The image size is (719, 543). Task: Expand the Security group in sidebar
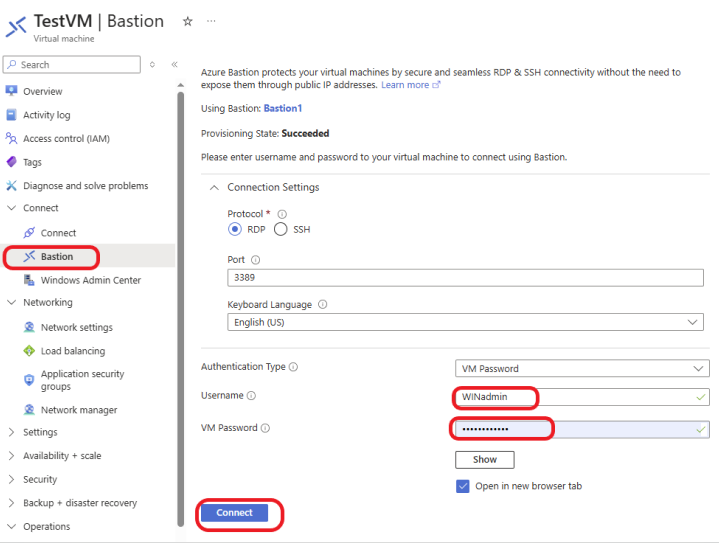coord(11,479)
